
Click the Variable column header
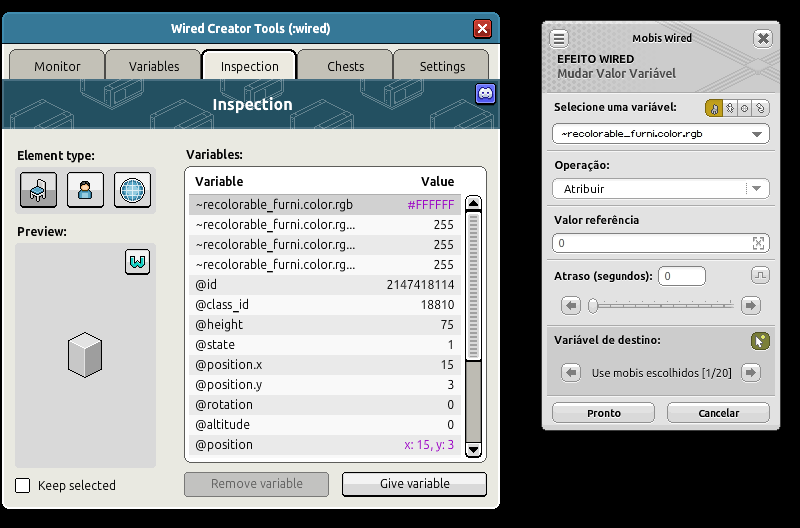219,182
